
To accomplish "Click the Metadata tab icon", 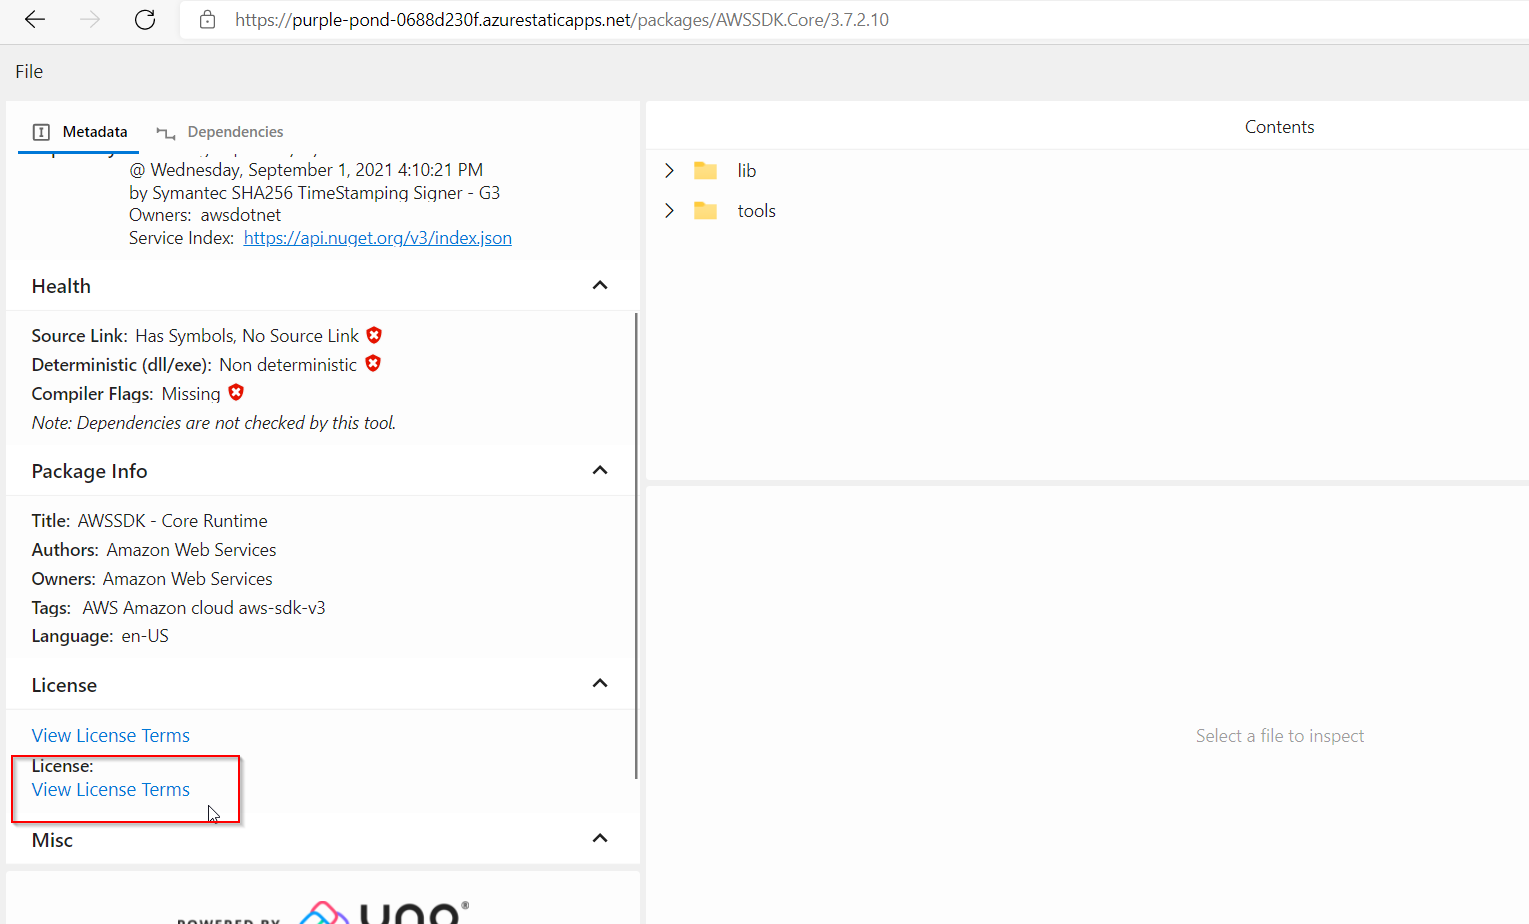I will click(41, 131).
